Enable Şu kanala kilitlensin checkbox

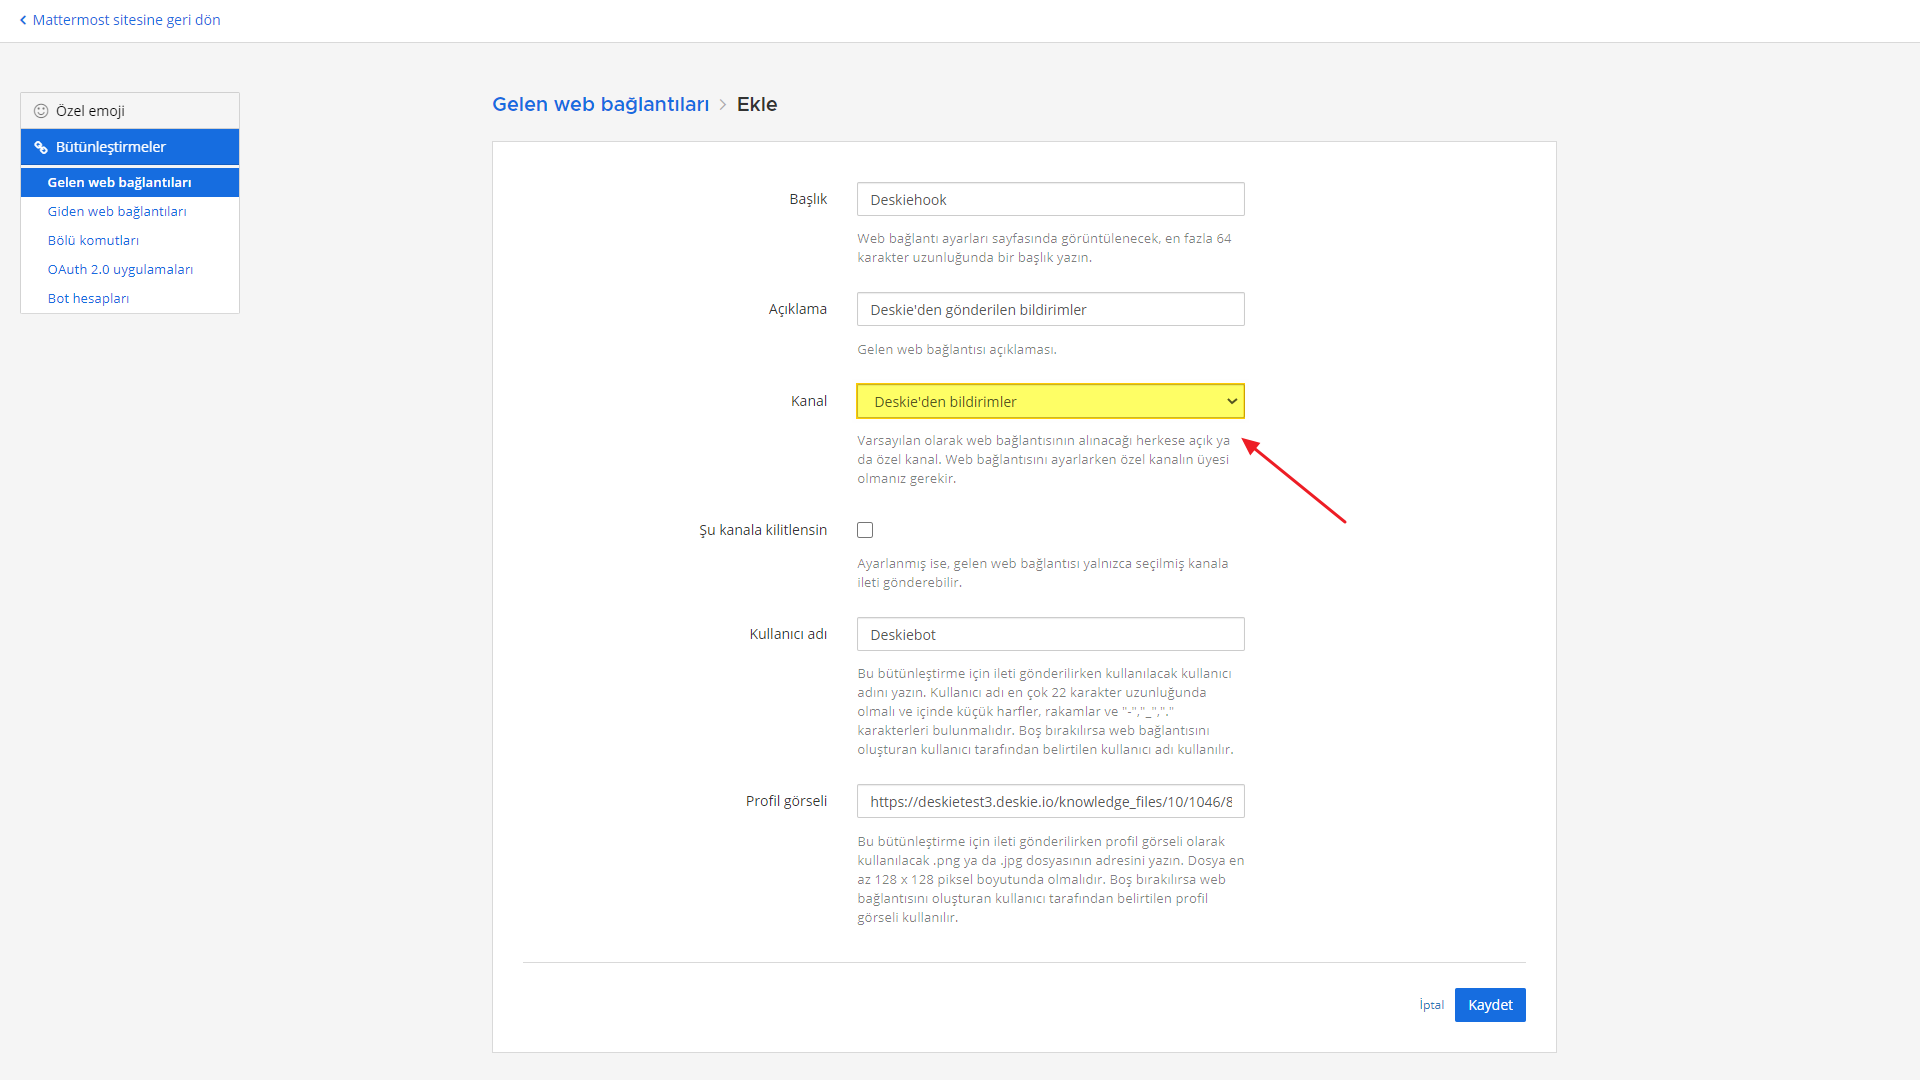[865, 530]
